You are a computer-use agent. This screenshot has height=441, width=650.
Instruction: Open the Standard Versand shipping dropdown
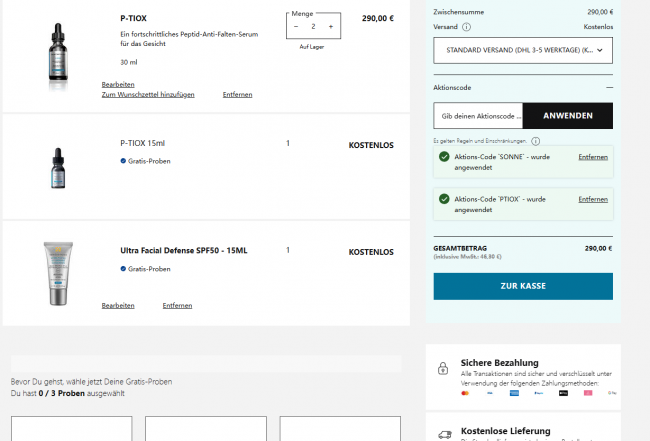coord(523,50)
